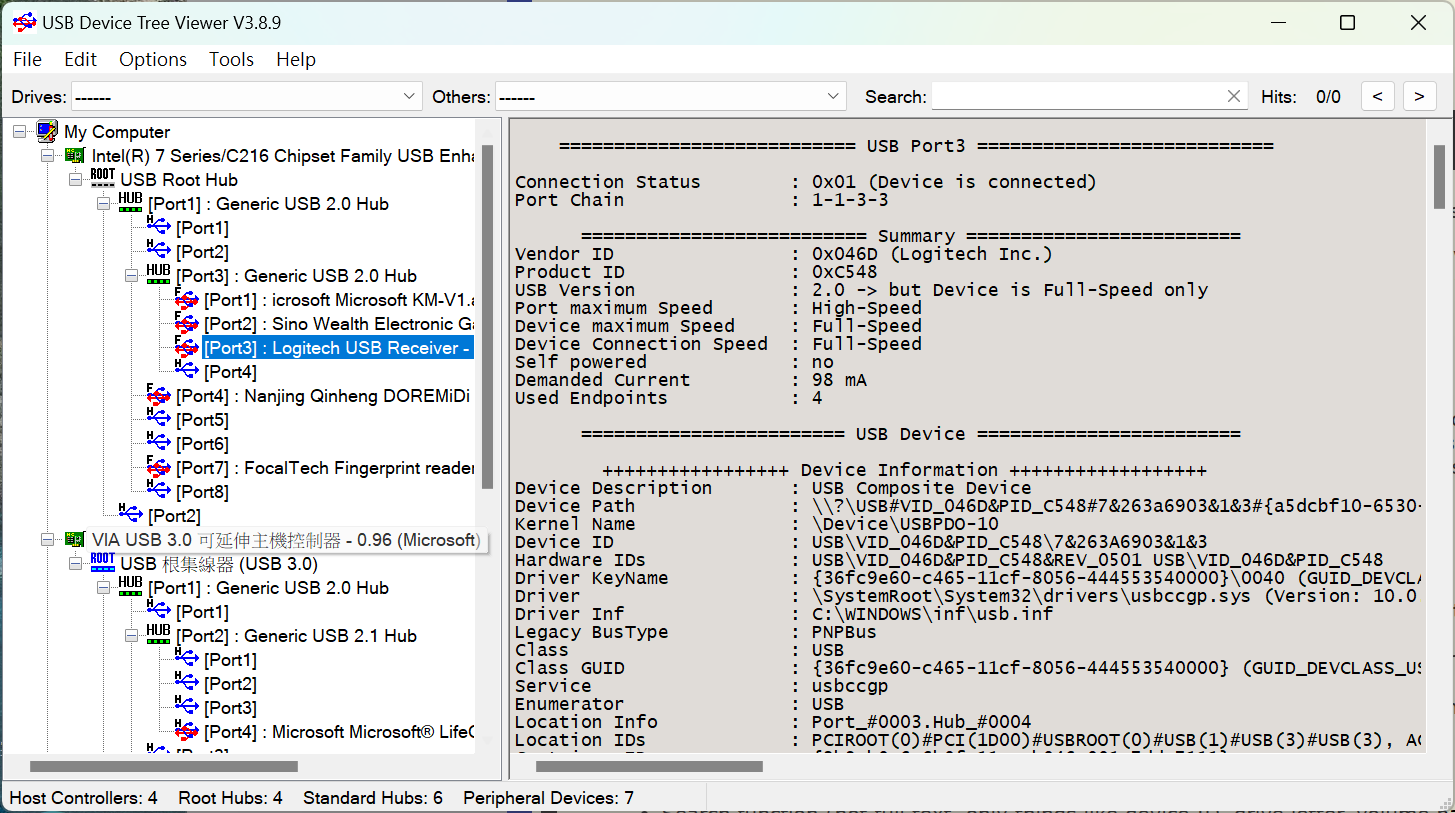Click the Generic USB 2.1 Hub icon
Screen dimensions: 1455x813
pyautogui.click(x=158, y=635)
